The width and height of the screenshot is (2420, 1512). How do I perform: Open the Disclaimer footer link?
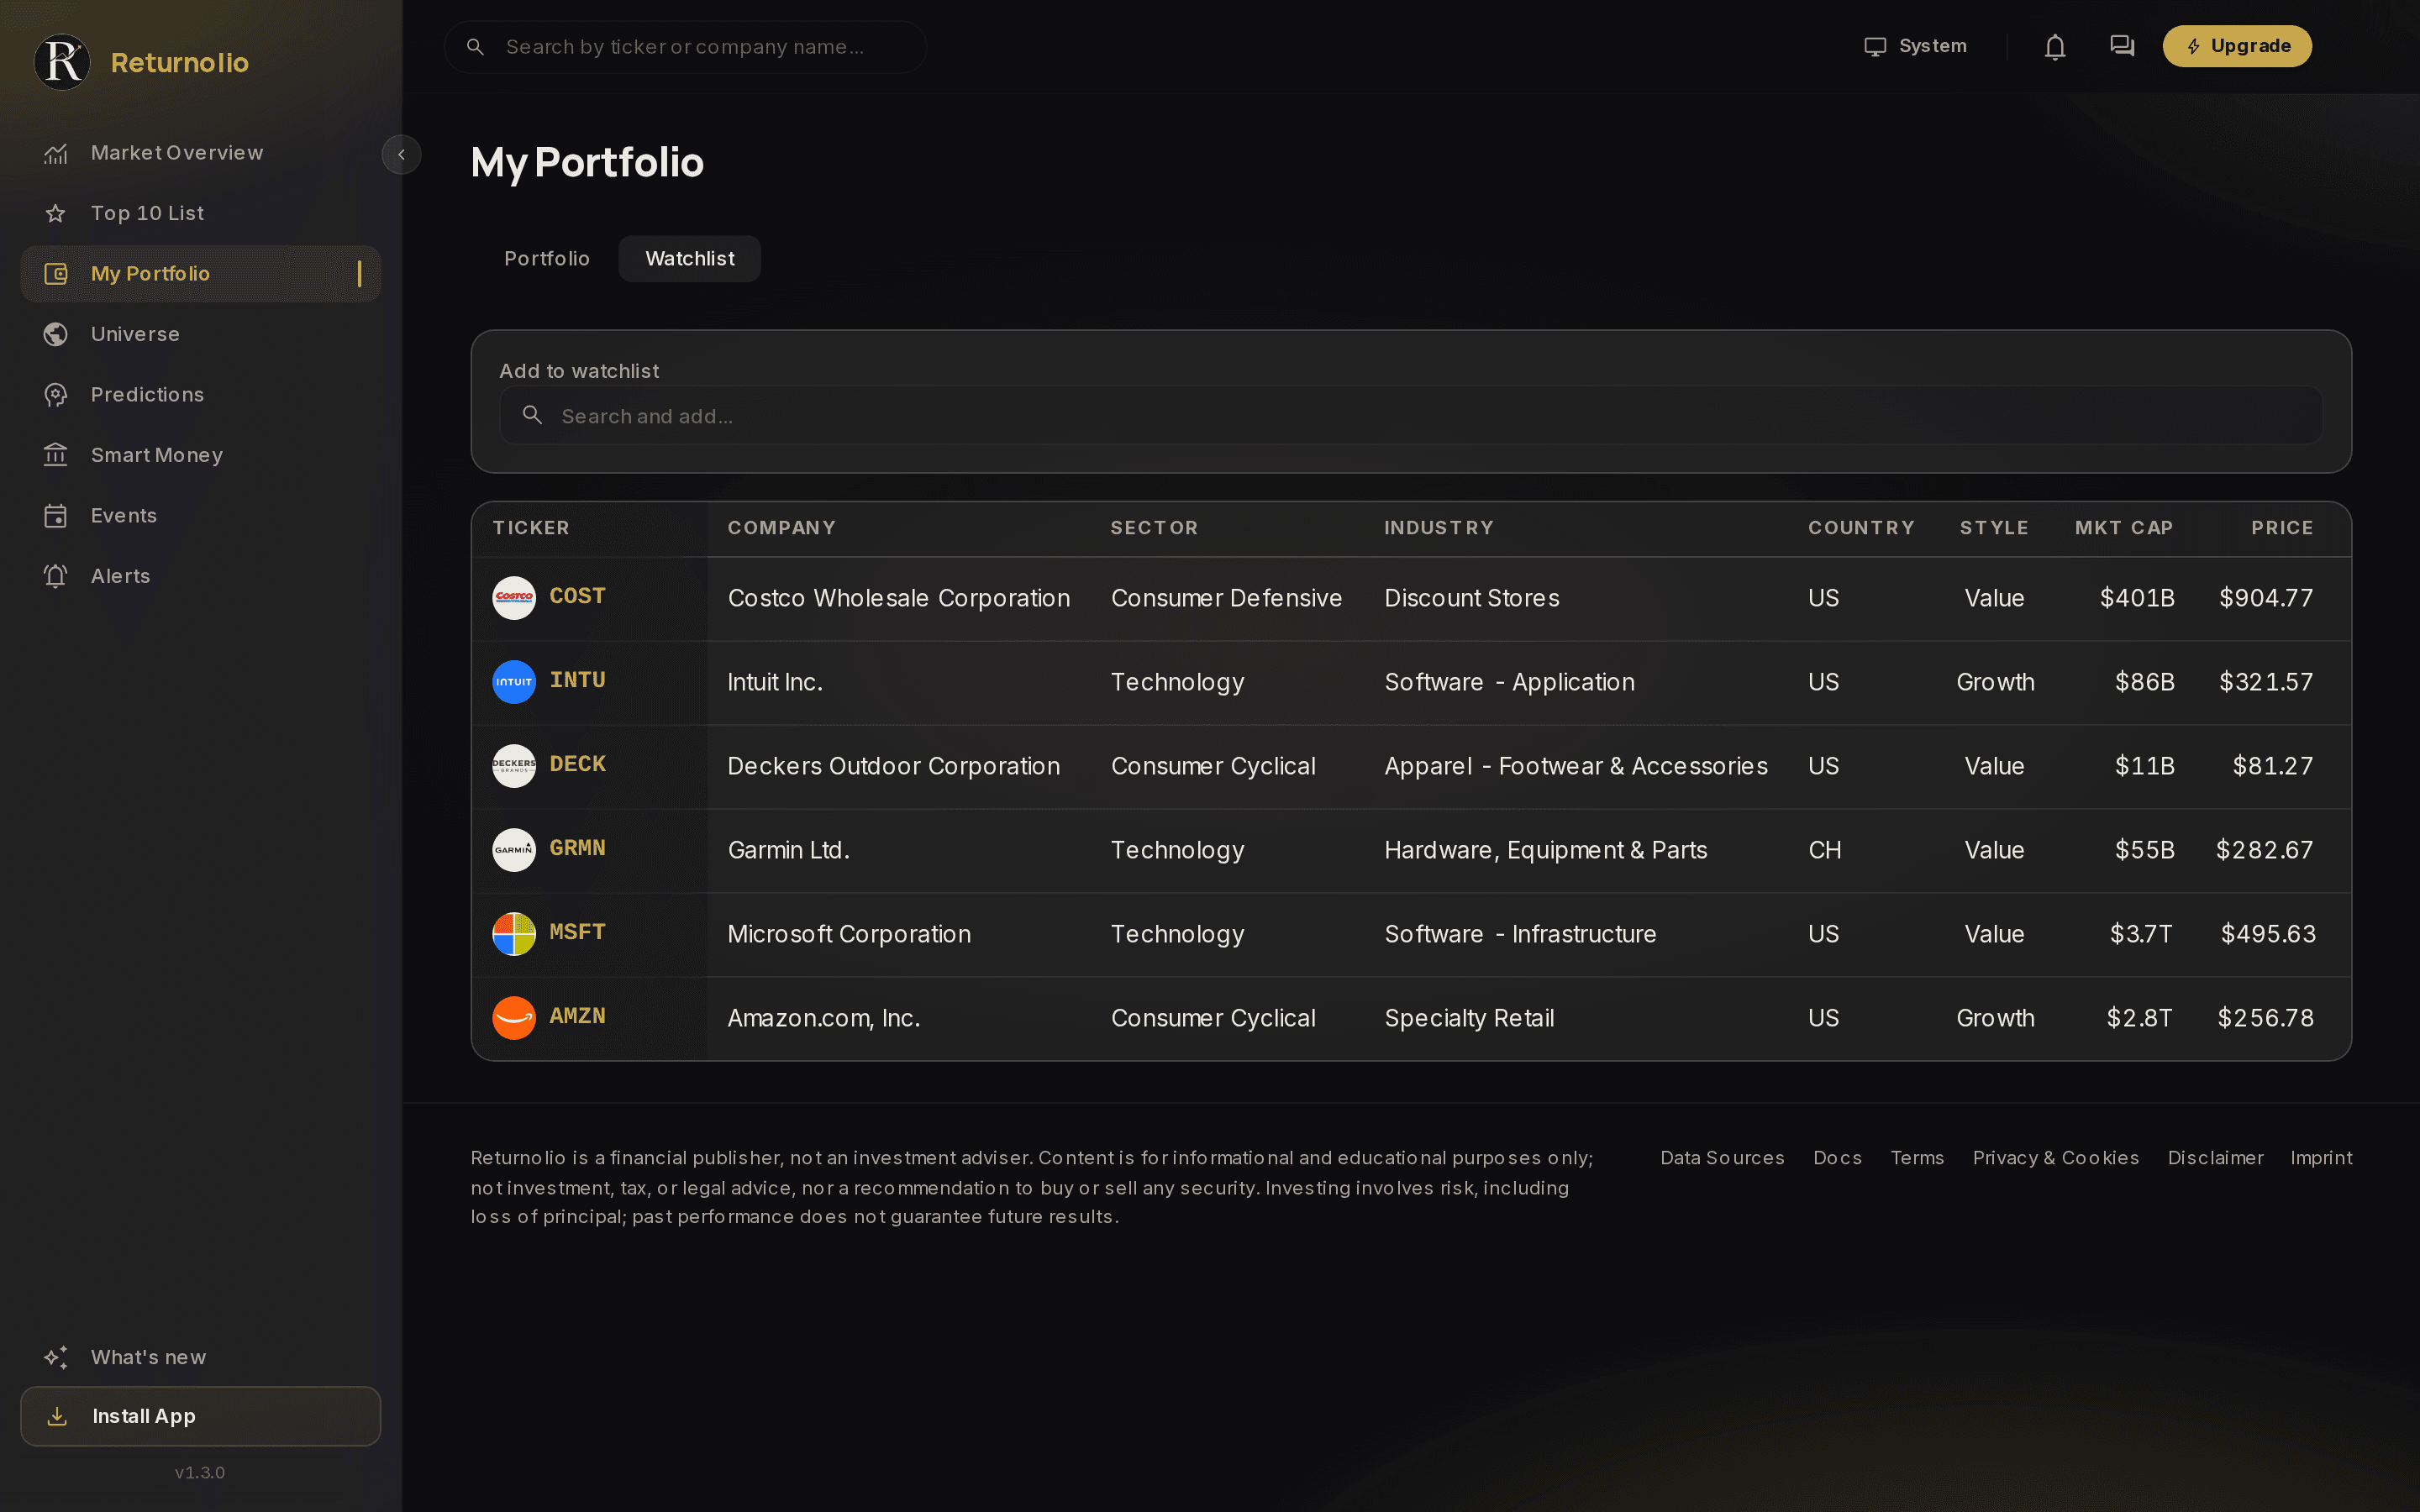click(x=2215, y=1158)
